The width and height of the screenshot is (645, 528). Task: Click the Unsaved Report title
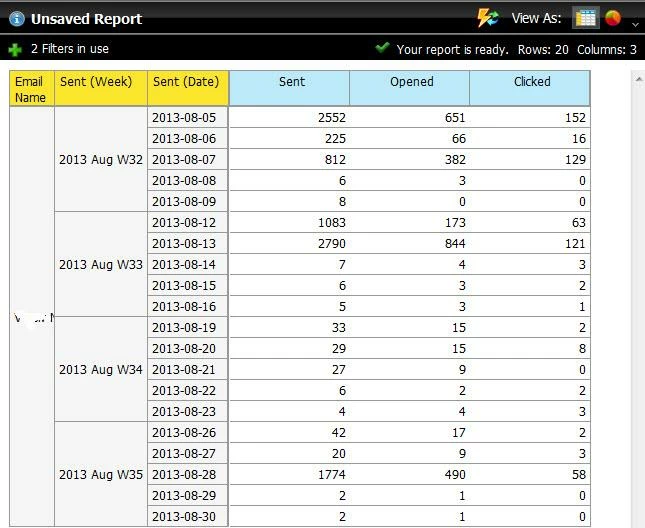pyautogui.click(x=86, y=19)
